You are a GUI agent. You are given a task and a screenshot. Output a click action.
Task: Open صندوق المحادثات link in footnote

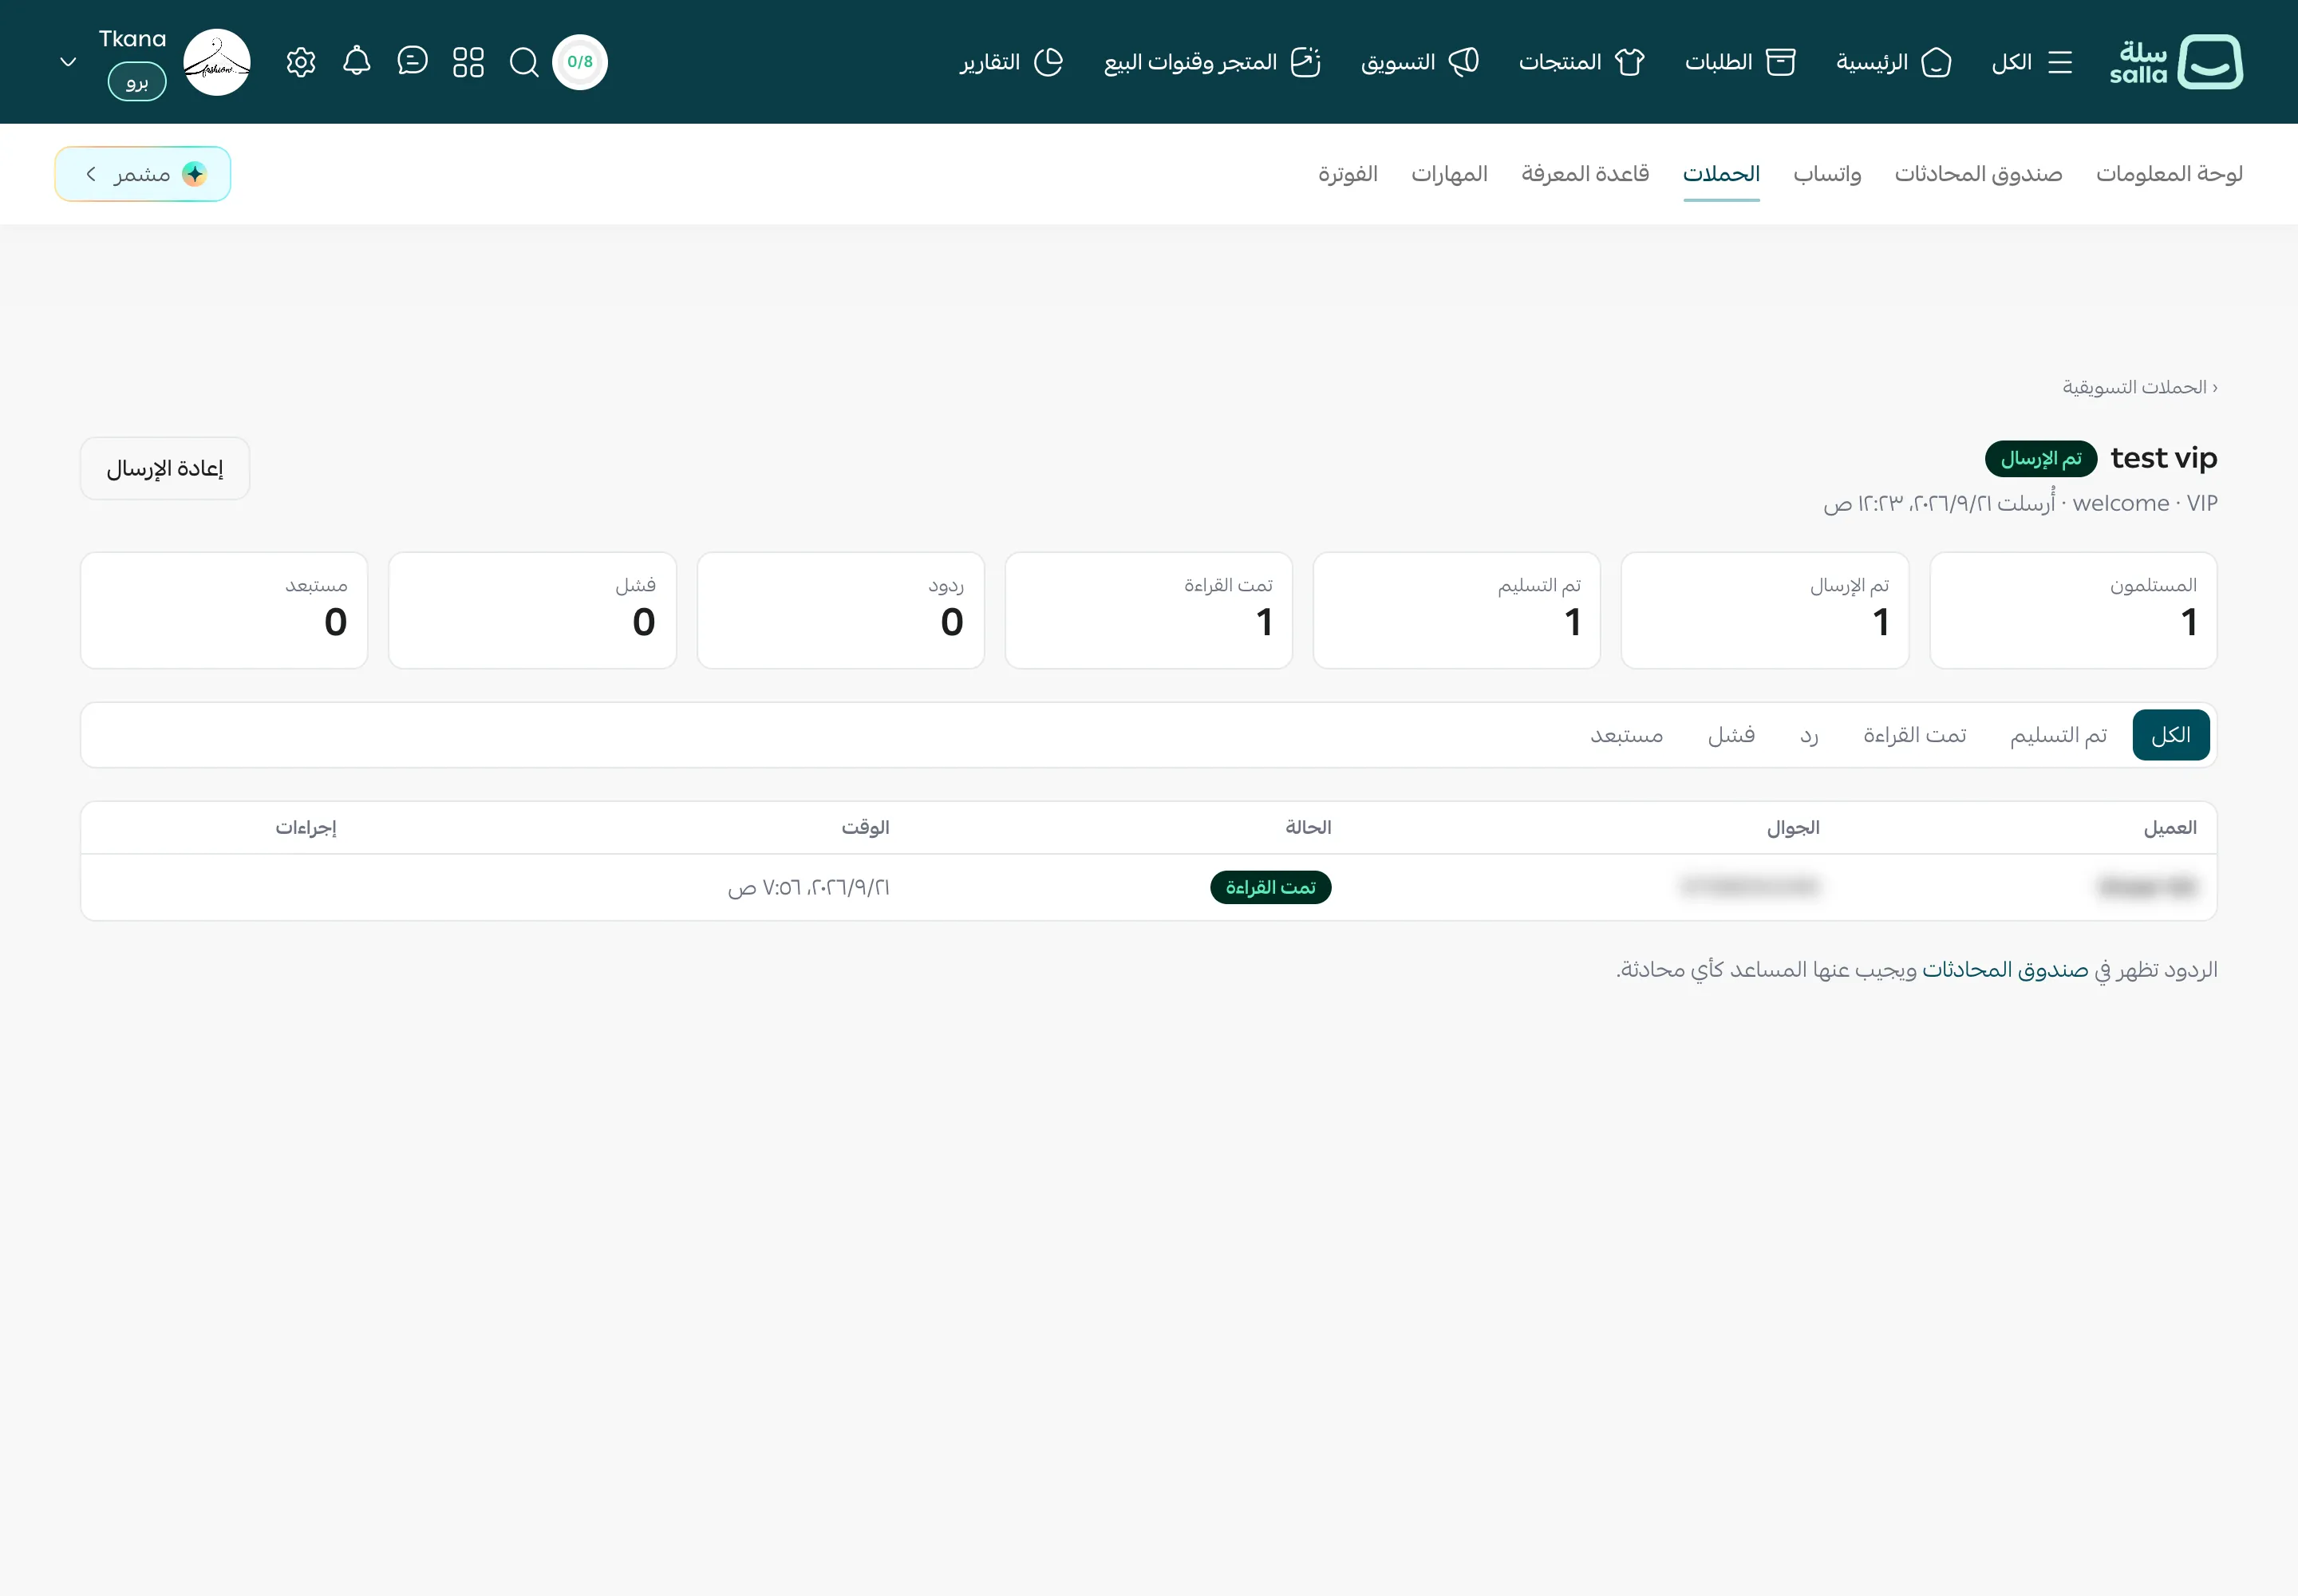2005,970
